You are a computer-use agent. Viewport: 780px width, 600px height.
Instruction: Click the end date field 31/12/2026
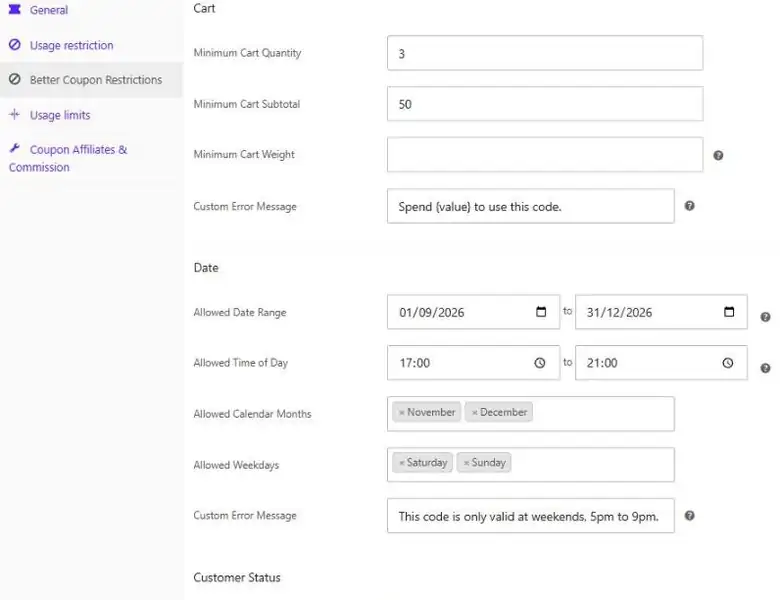[661, 312]
